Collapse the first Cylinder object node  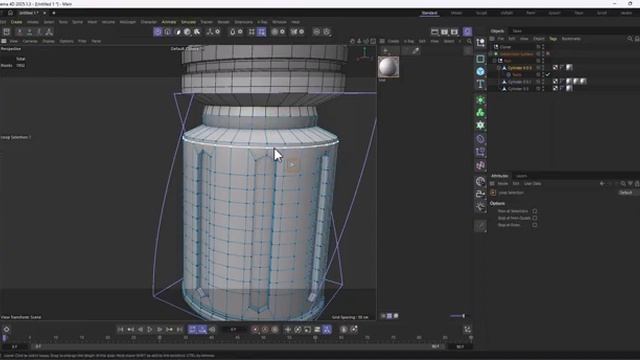click(x=499, y=68)
